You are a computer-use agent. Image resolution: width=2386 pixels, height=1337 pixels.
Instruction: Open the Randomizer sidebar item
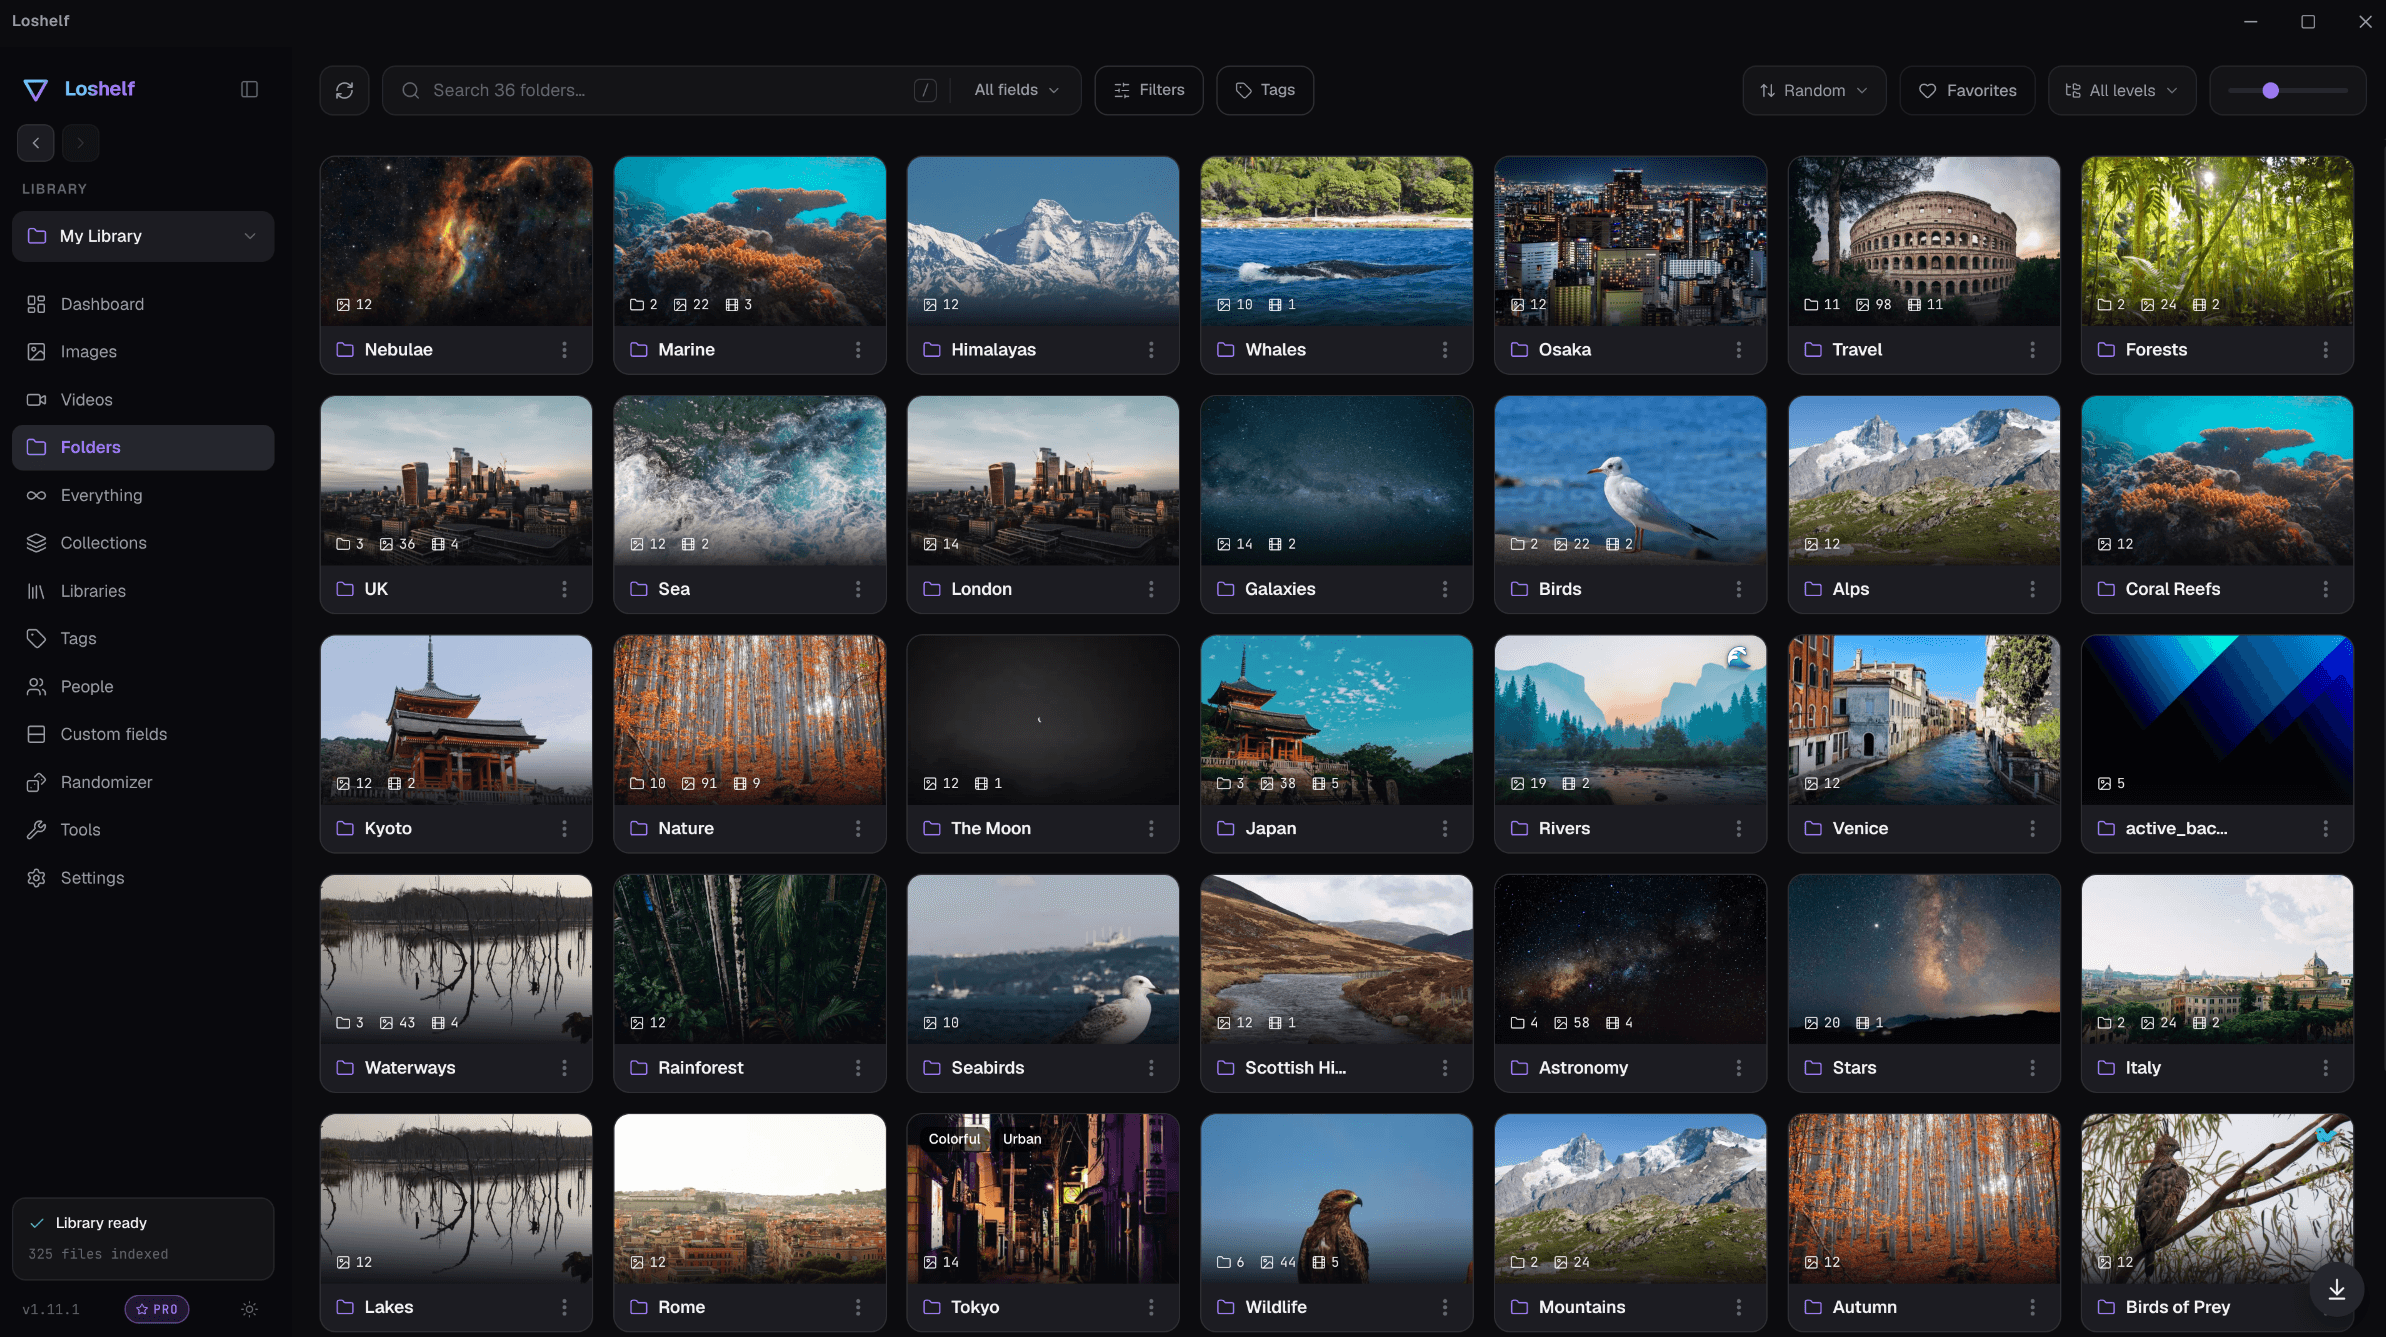143,782
